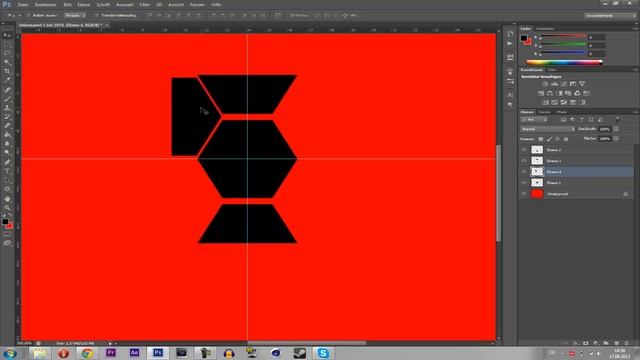Enable Transformationsstrg. checkbox
The image size is (640, 360).
point(97,16)
